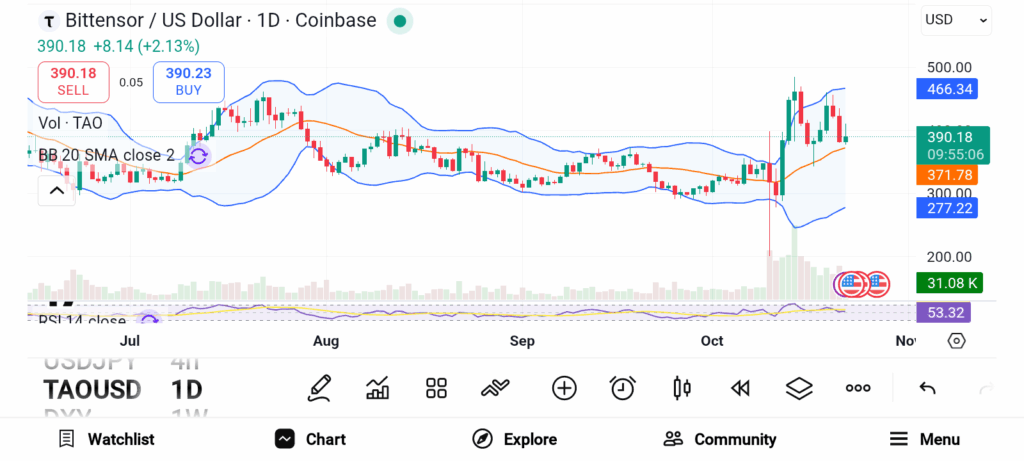
Task: Open the USD currency dropdown
Action: point(956,20)
